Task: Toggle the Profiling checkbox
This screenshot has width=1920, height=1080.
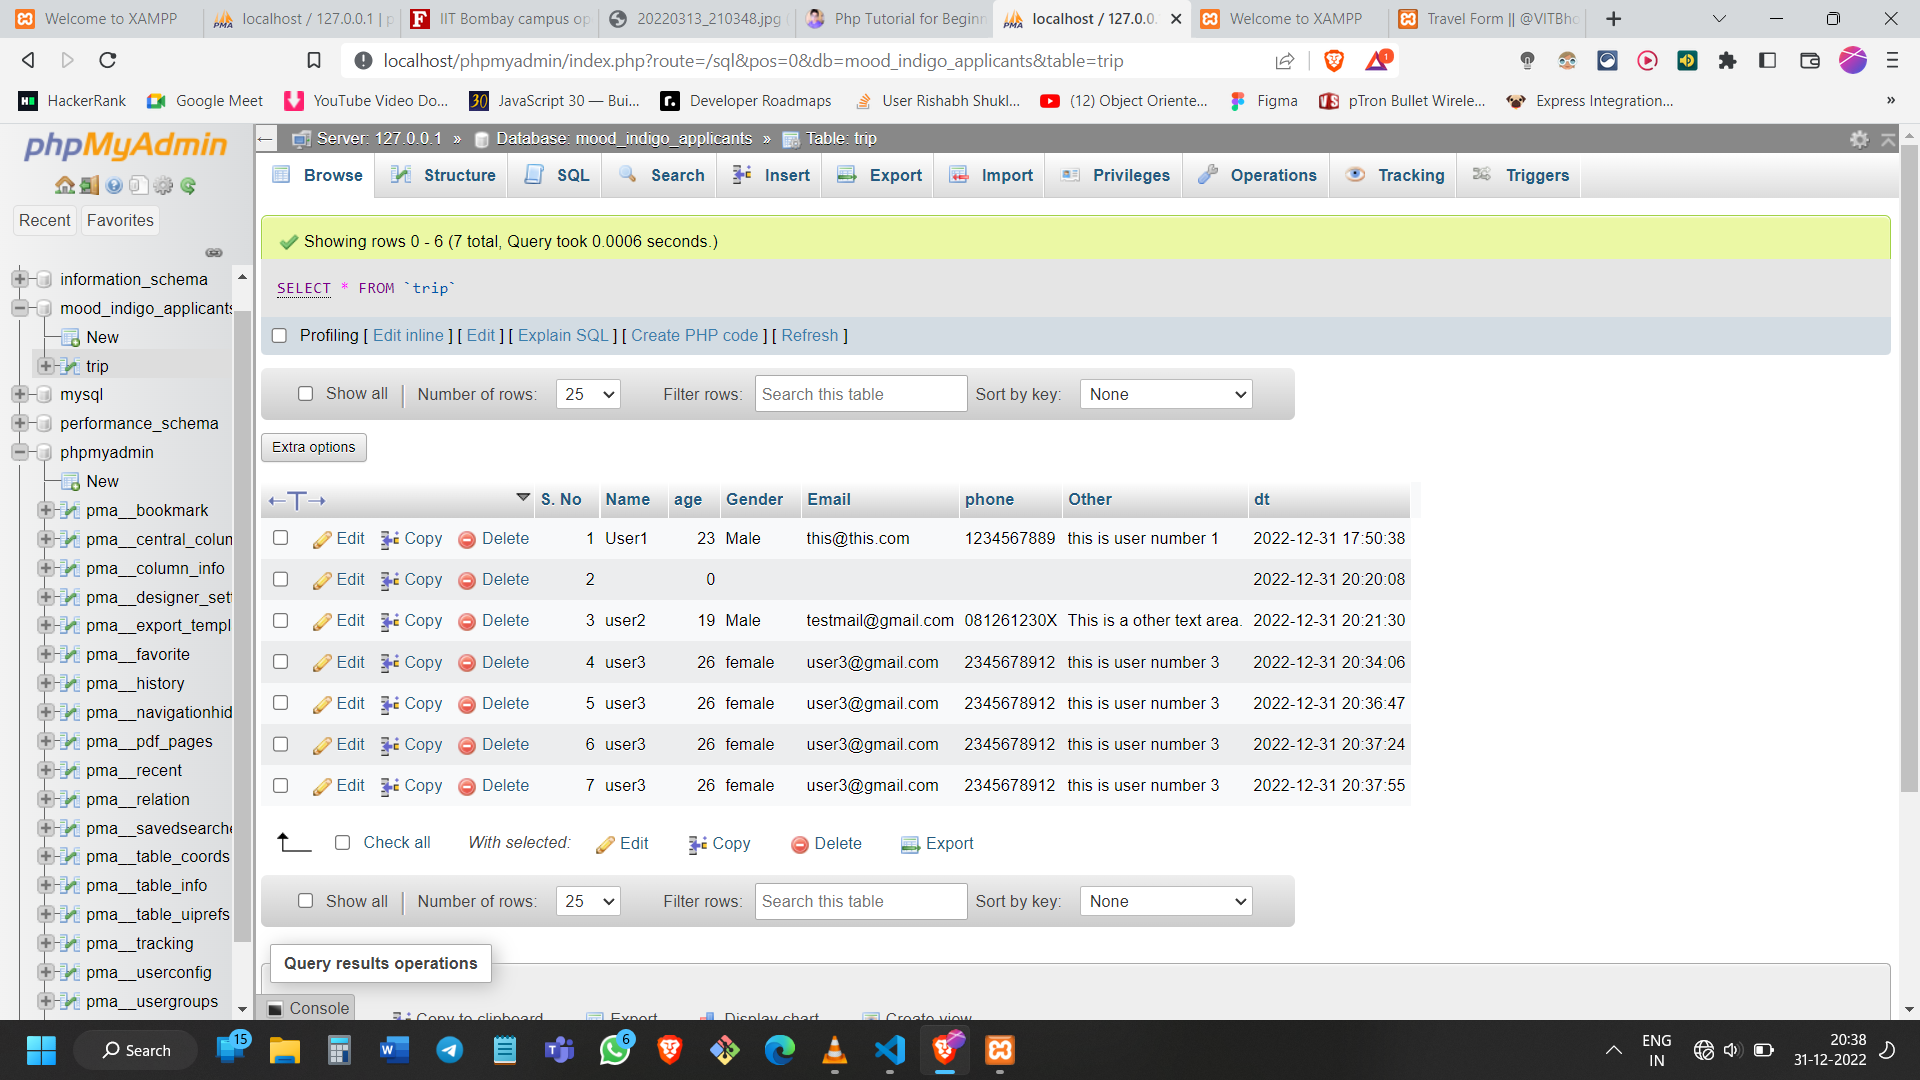Action: point(279,336)
